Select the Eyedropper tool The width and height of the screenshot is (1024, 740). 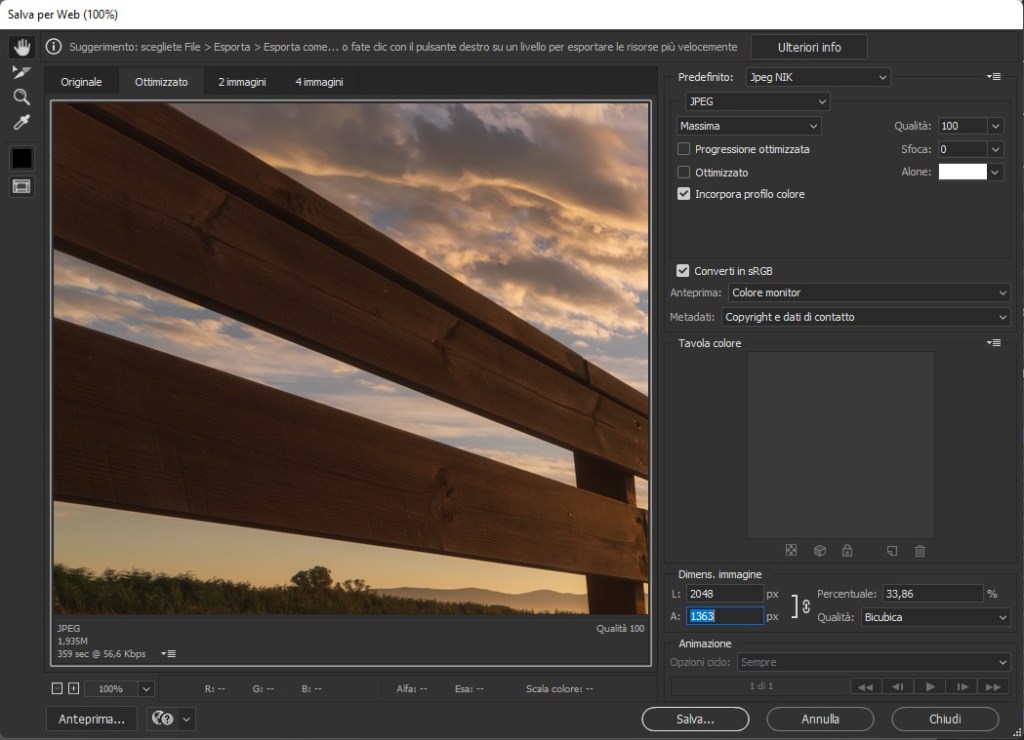[x=22, y=123]
